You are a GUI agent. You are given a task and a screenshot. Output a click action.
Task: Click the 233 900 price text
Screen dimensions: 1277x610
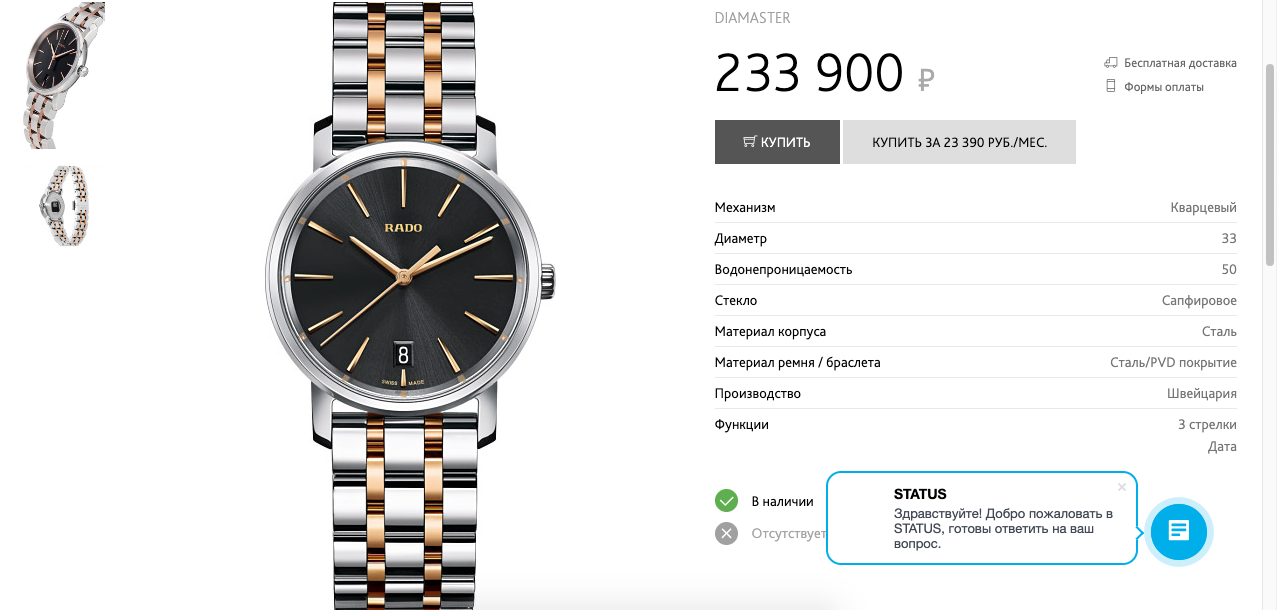pos(809,73)
